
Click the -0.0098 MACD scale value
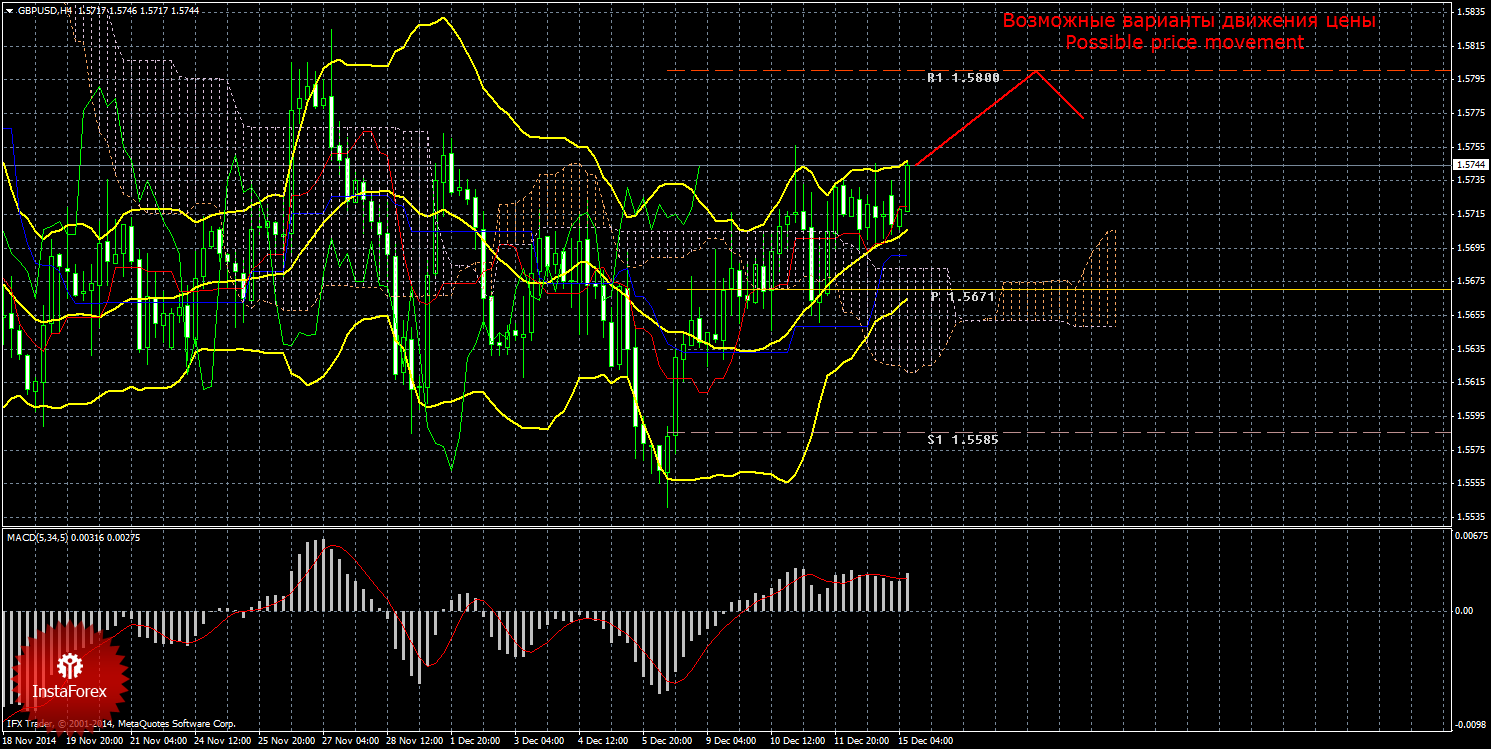pos(1471,723)
